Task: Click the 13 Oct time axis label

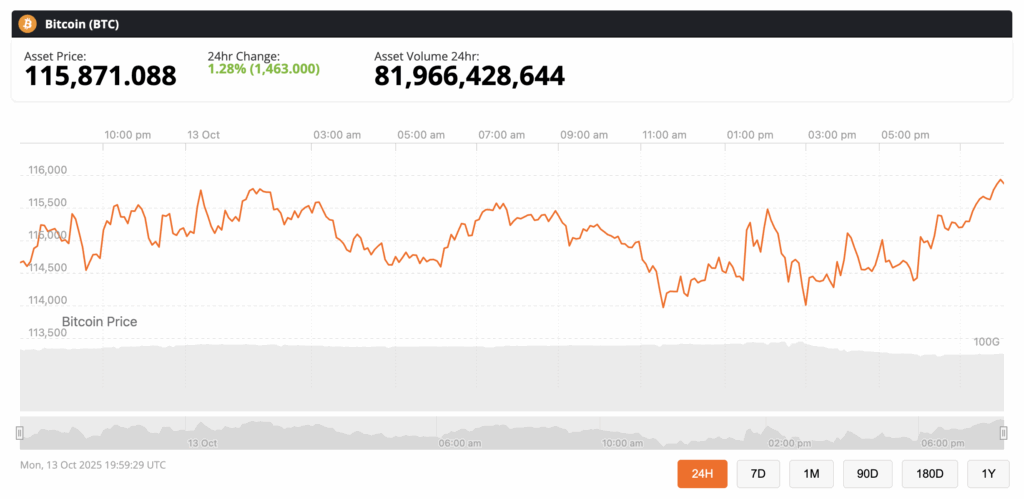Action: tap(202, 135)
